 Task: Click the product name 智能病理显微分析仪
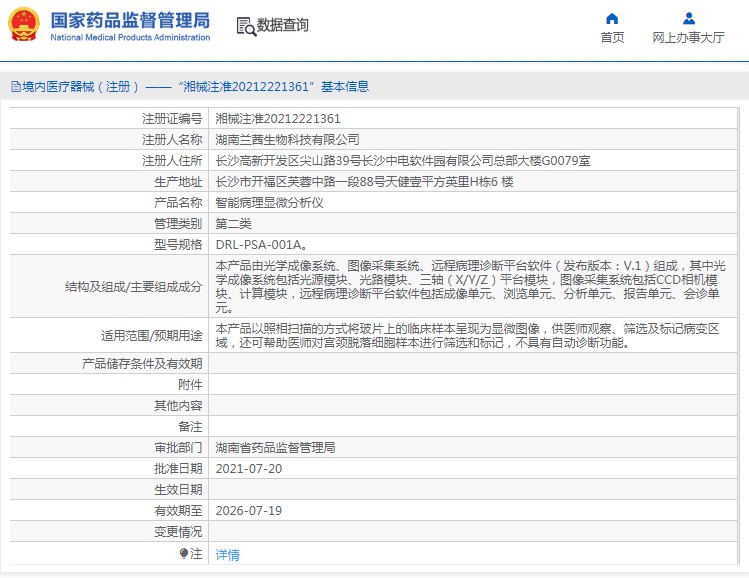click(269, 203)
